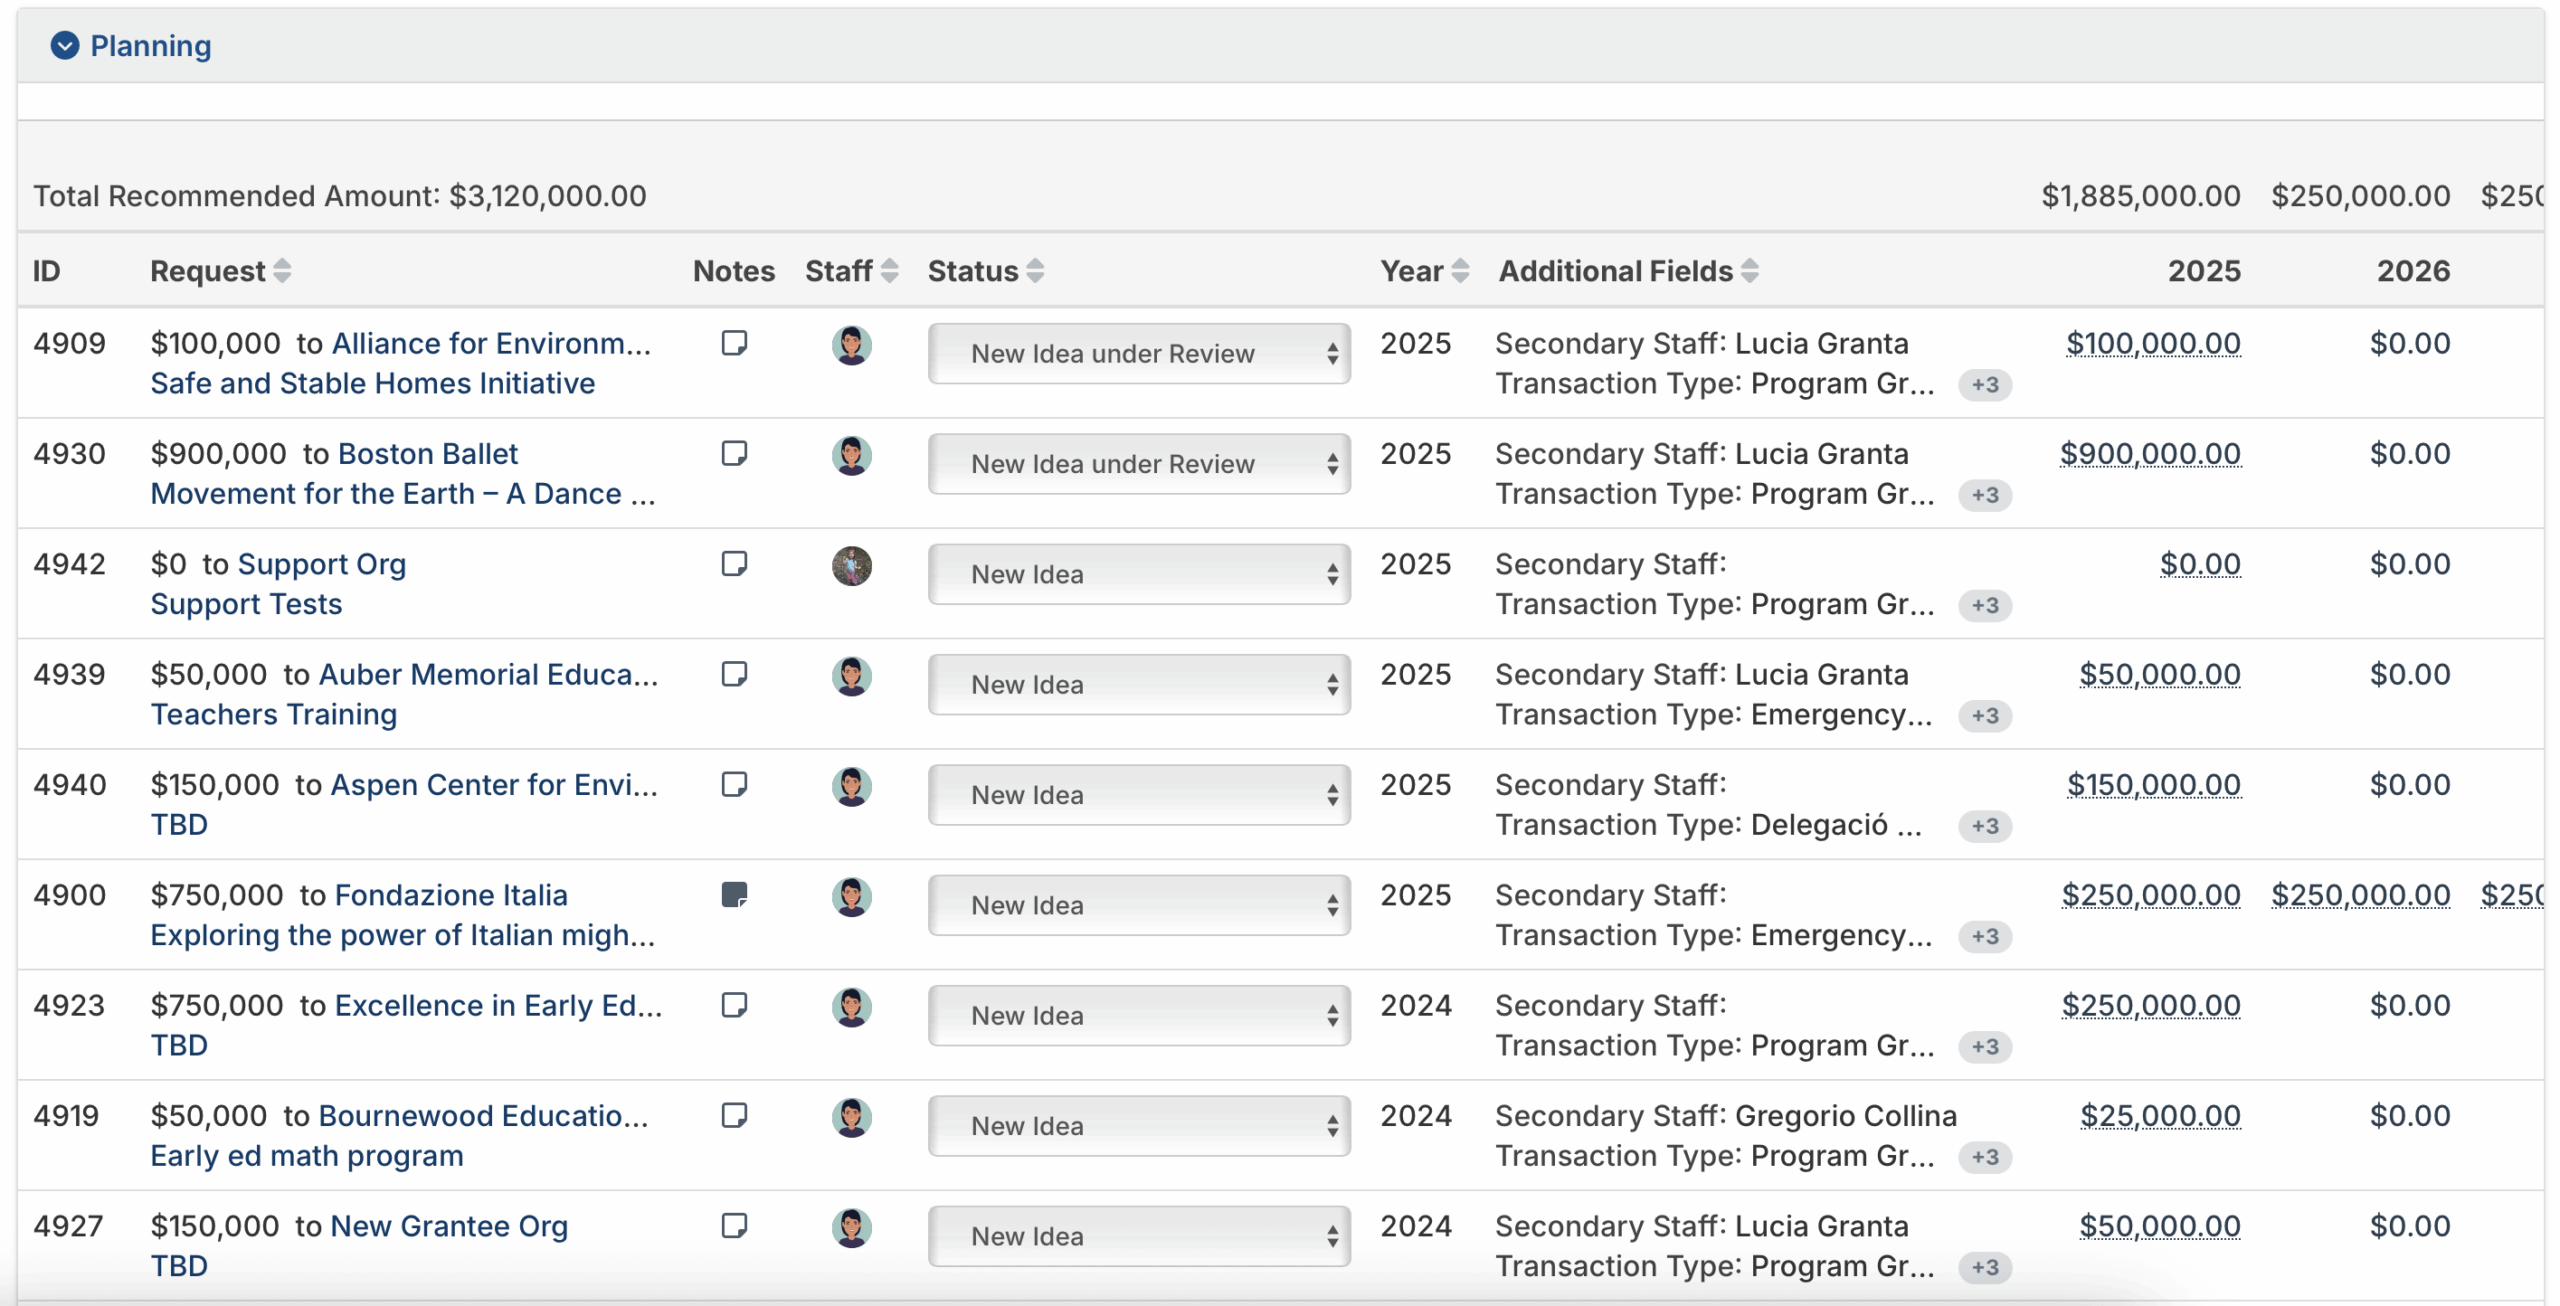The width and height of the screenshot is (2560, 1306).
Task: Sort by Additional Fields column arrows
Action: coord(1749,271)
